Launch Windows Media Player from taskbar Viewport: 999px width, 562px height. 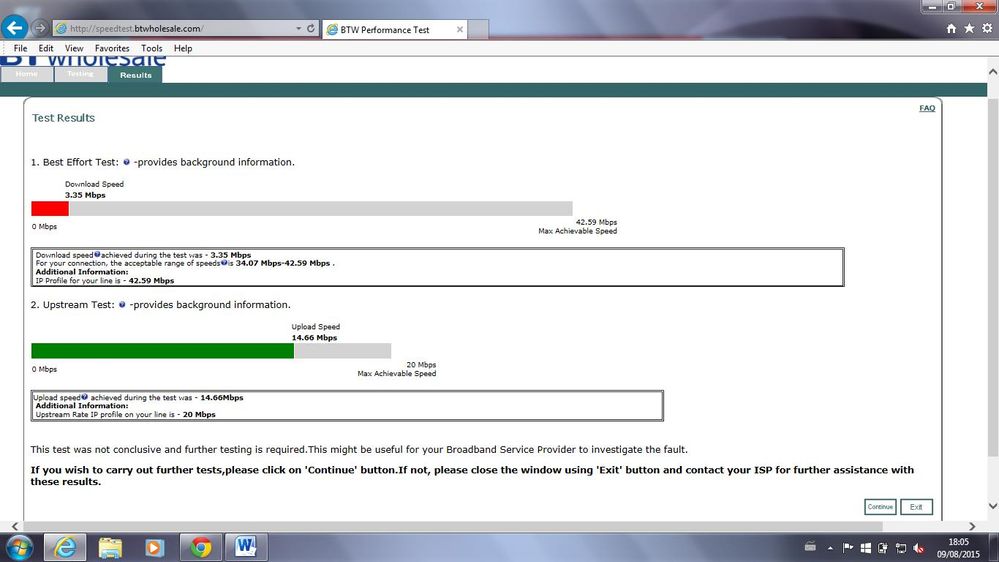pyautogui.click(x=154, y=547)
